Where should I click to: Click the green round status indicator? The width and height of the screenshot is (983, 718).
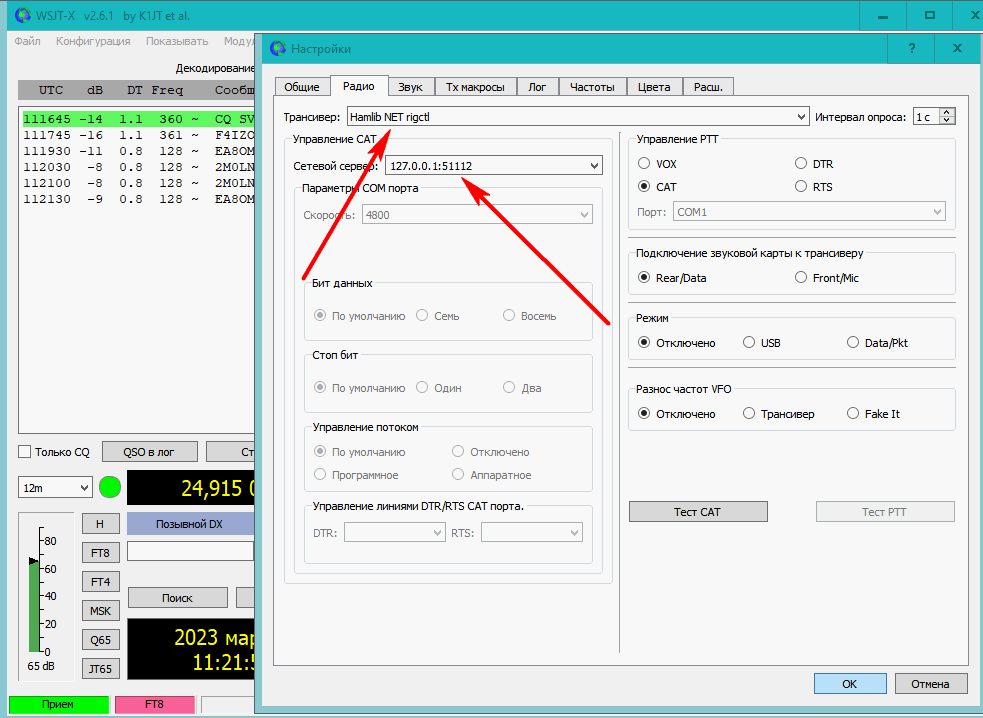click(110, 488)
